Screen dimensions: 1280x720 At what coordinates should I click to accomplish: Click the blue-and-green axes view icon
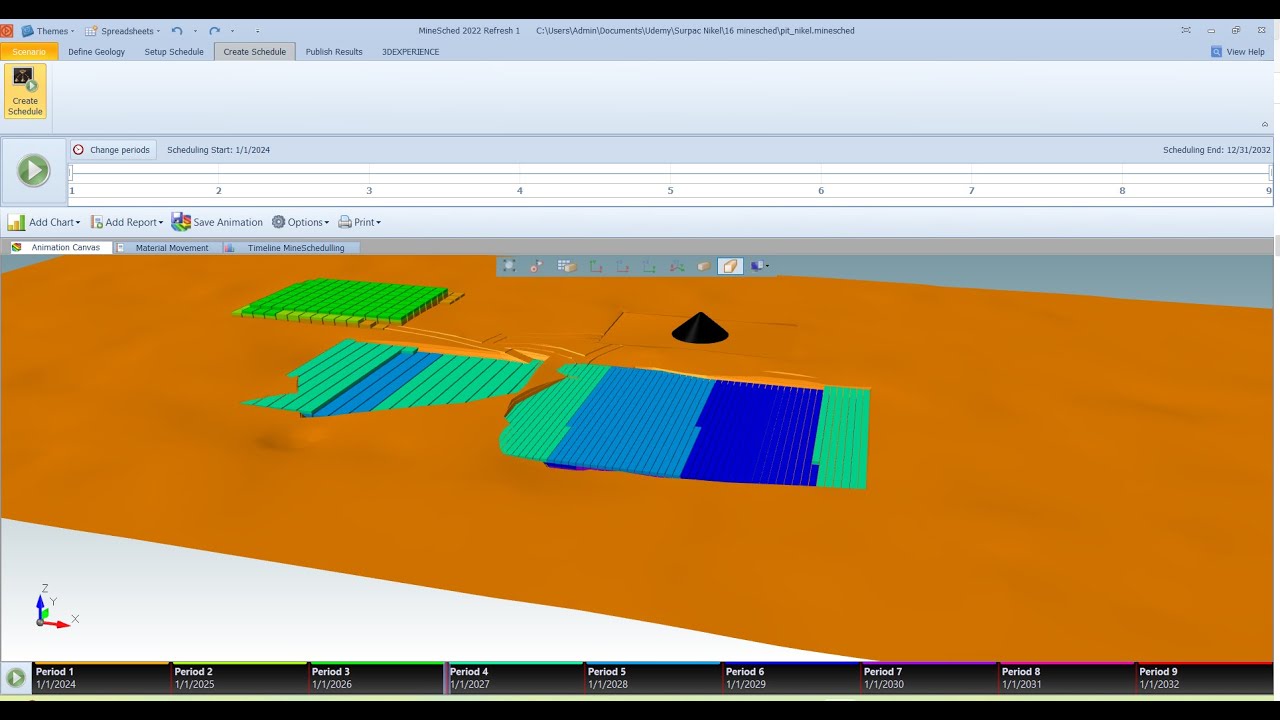tap(649, 266)
